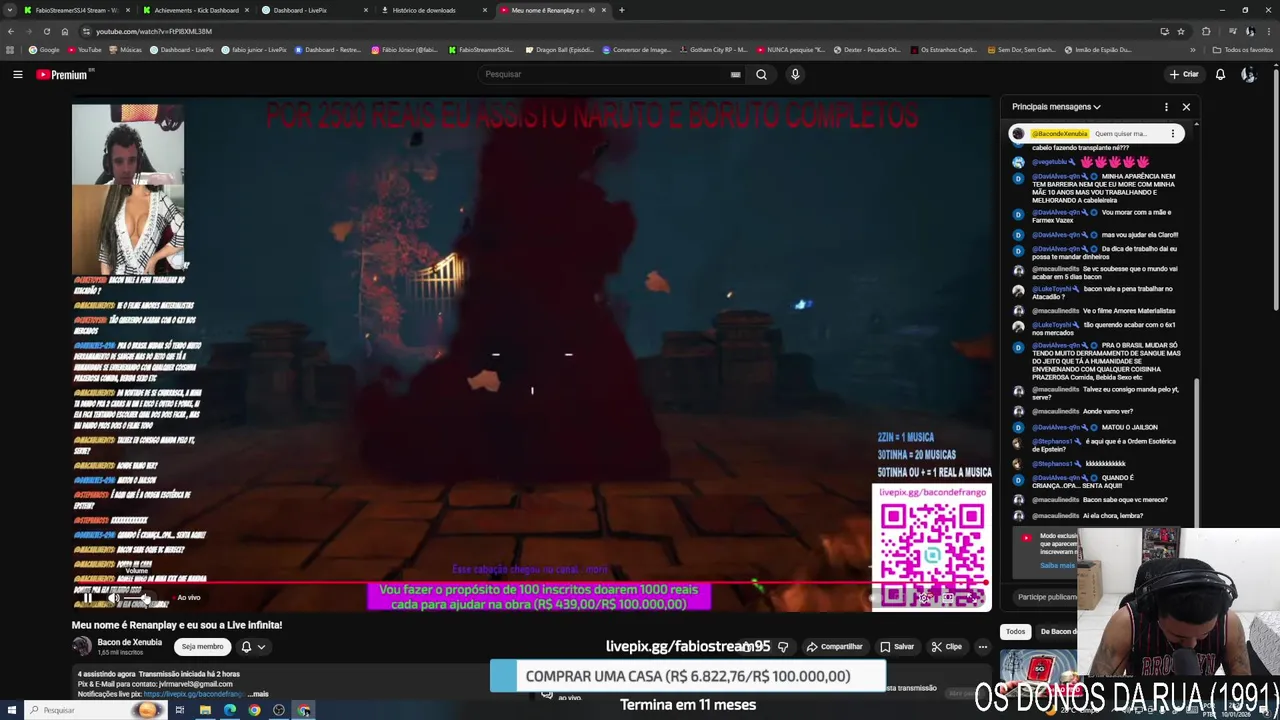
Task: Open the browser extensions puzzle icon
Action: click(1206, 31)
